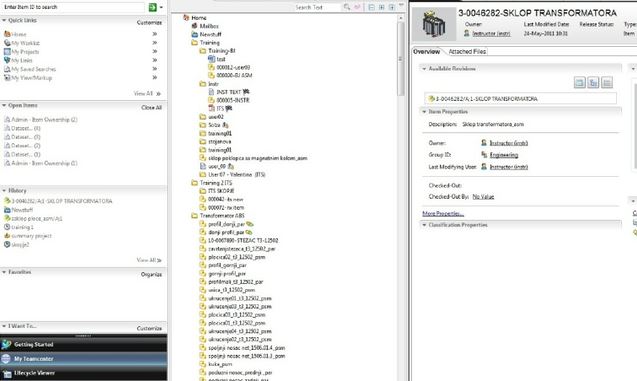Screen dimensions: 637x381
Task: Click the tree panel vertical scrollbar
Action: pyautogui.click(x=401, y=59)
